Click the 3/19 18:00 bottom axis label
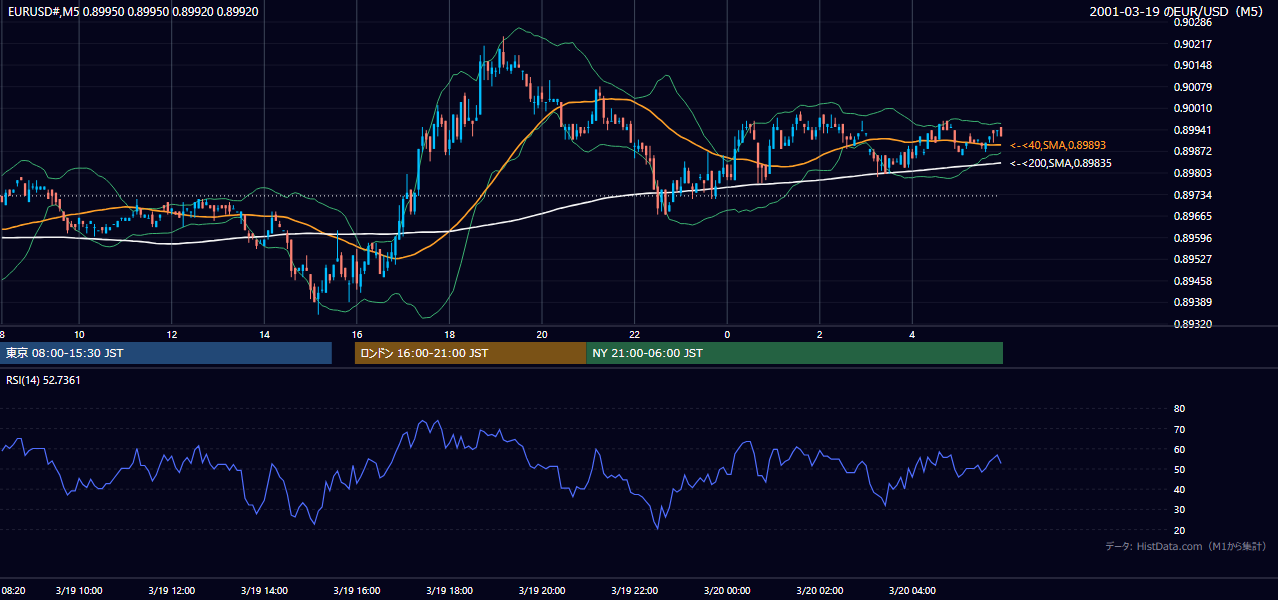 449,591
